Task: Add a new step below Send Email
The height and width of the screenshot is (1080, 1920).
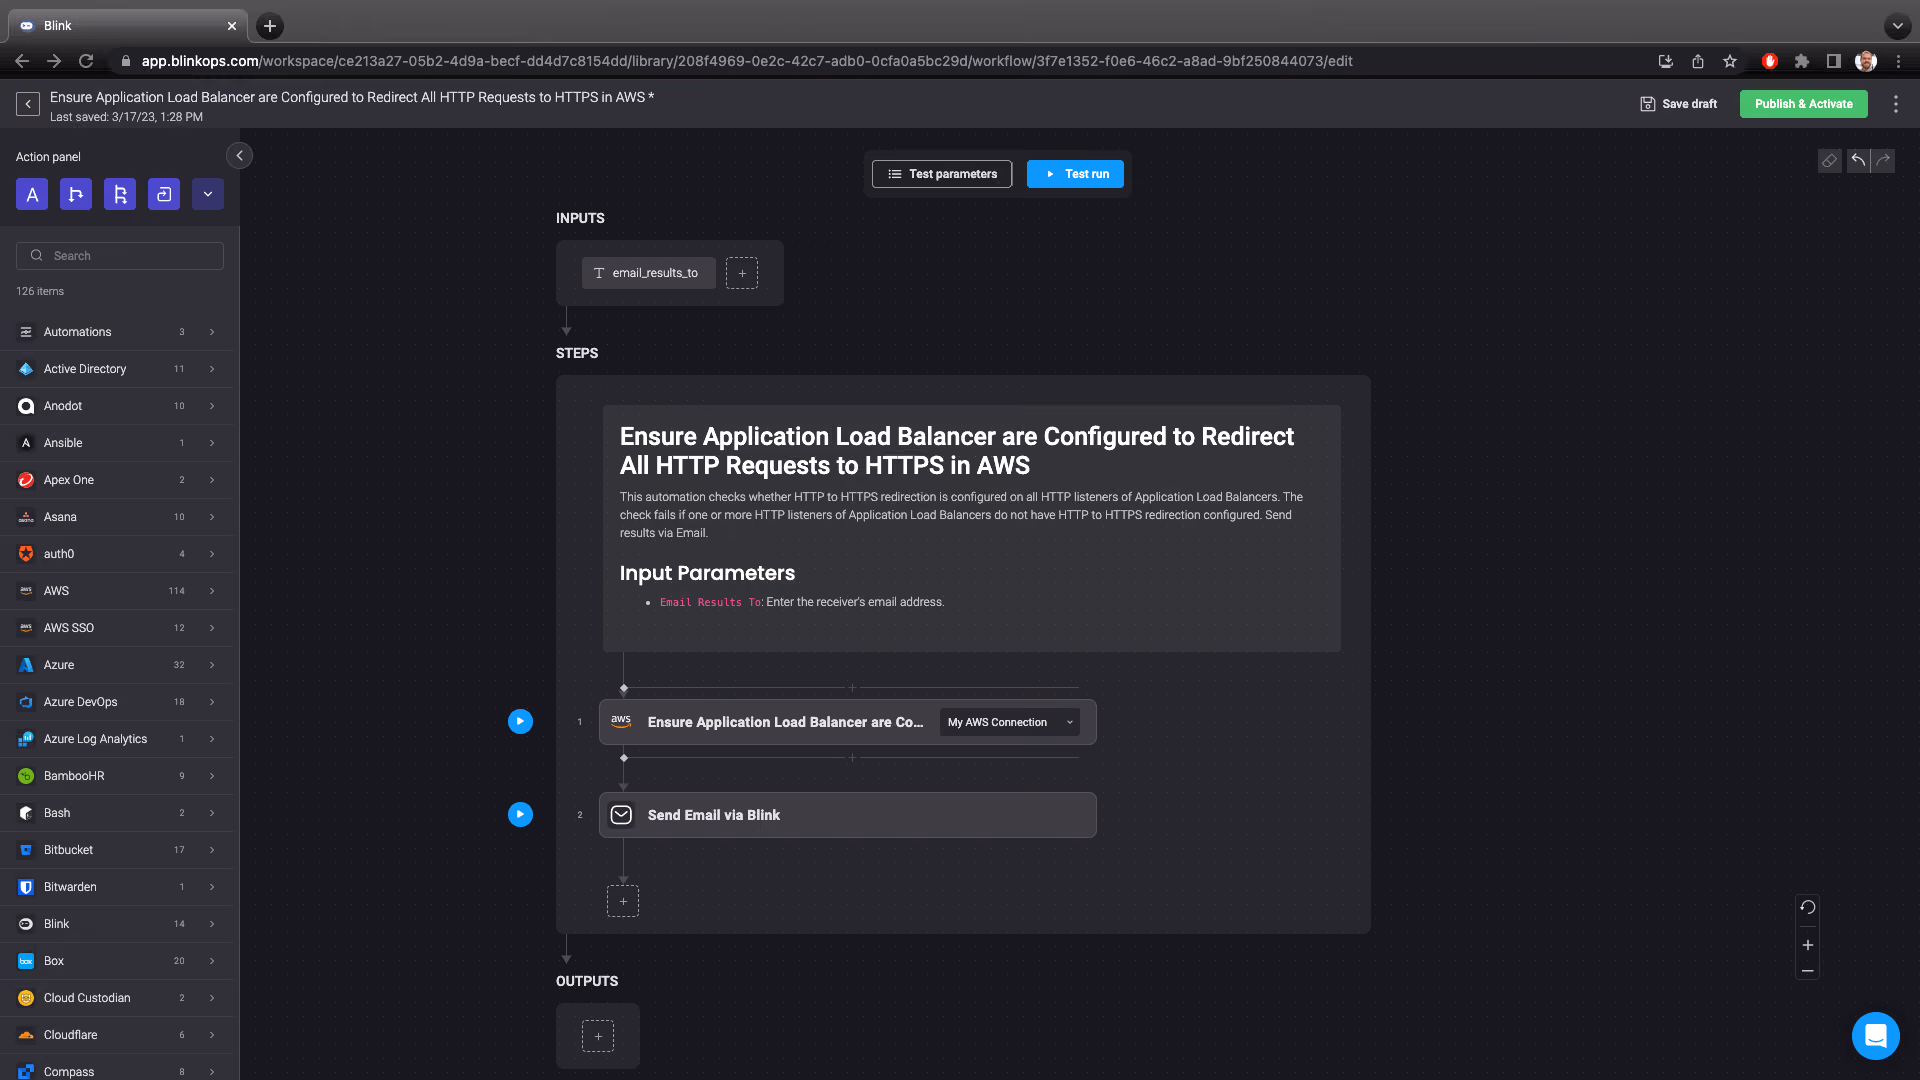Action: 623,901
